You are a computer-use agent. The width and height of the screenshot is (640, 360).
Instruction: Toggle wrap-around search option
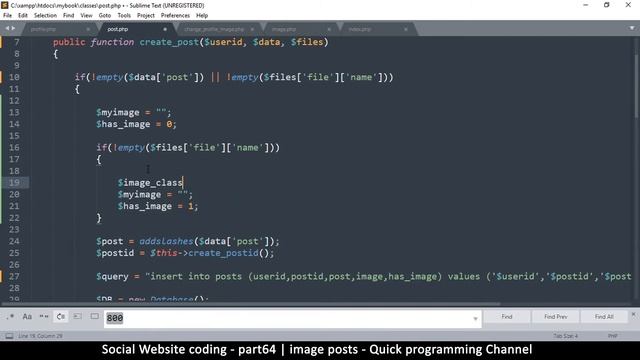pyautogui.click(x=61, y=317)
